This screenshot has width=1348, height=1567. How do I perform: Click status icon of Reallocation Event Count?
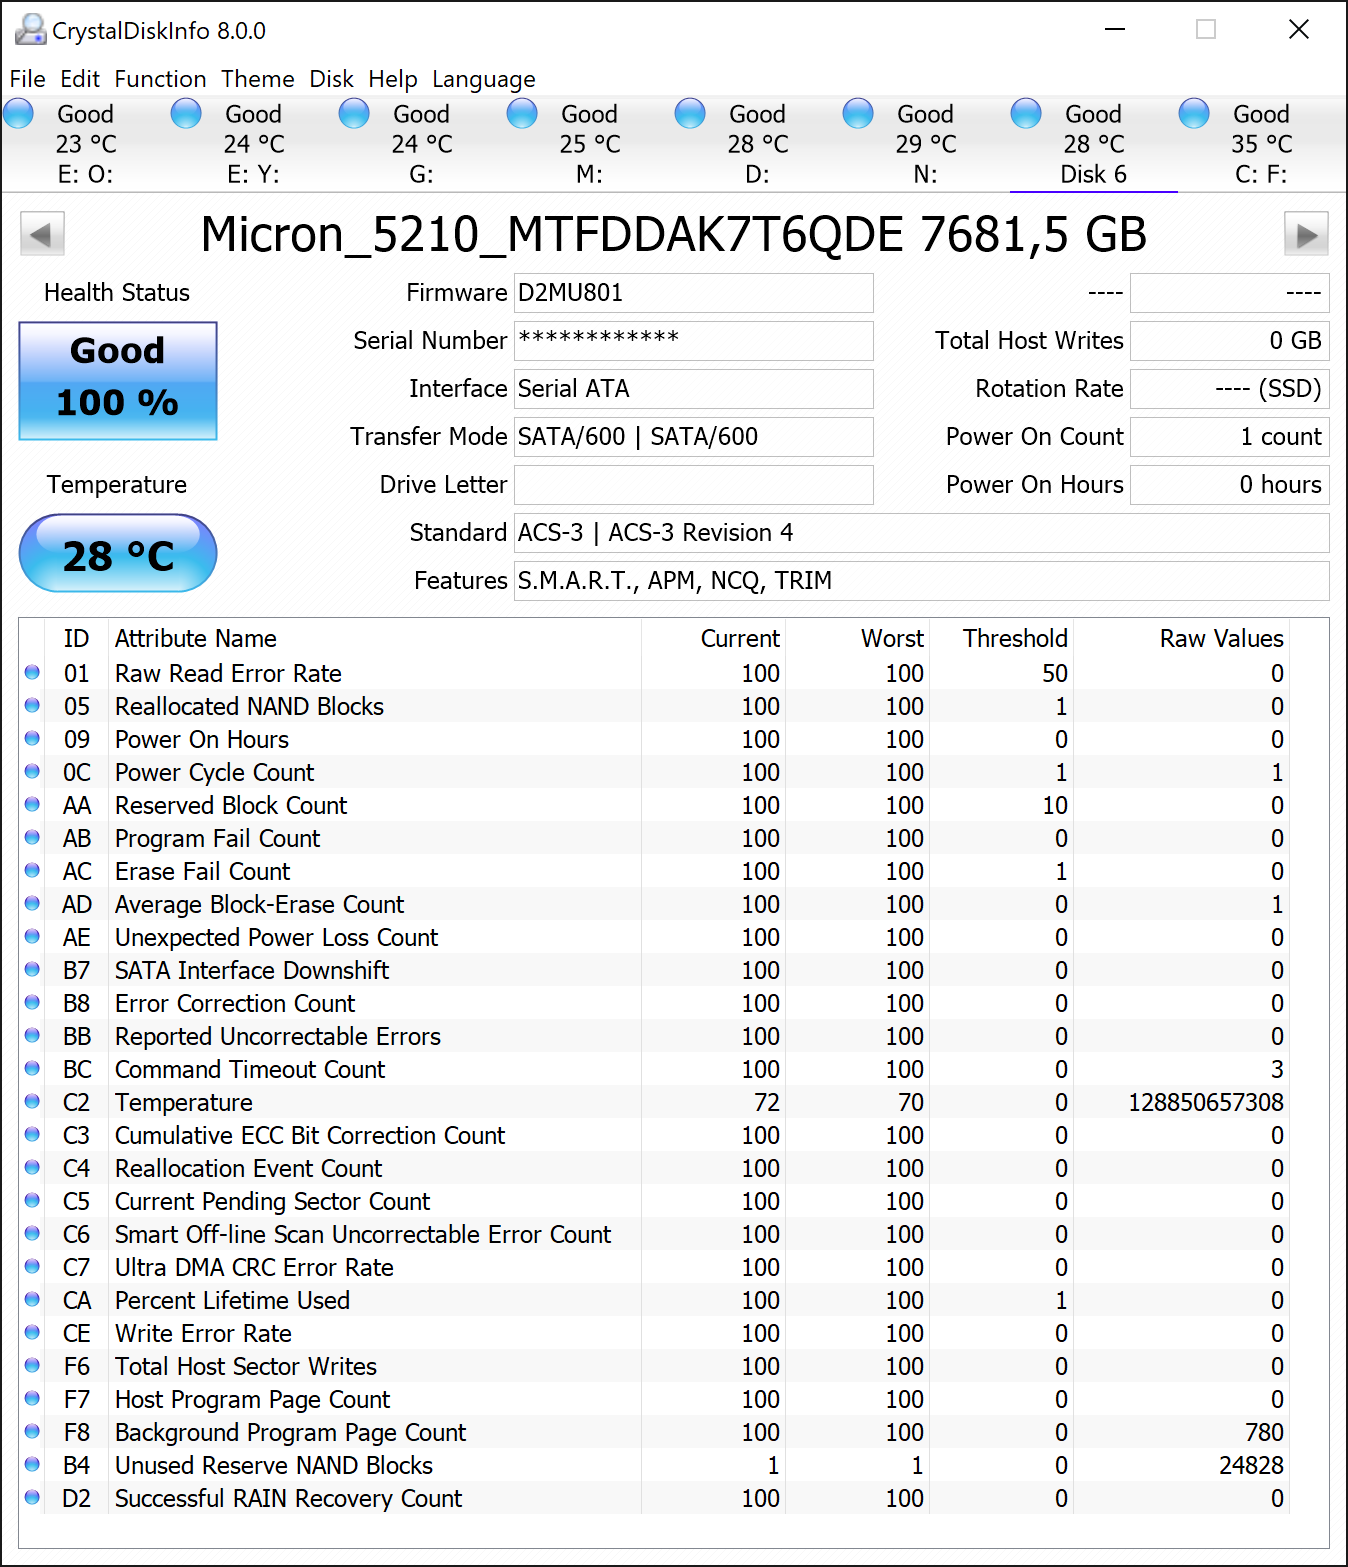tap(32, 1168)
